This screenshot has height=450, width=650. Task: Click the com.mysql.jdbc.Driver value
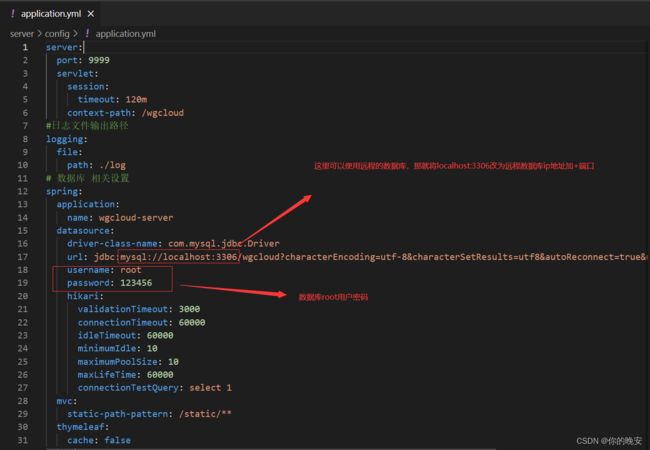(x=224, y=244)
